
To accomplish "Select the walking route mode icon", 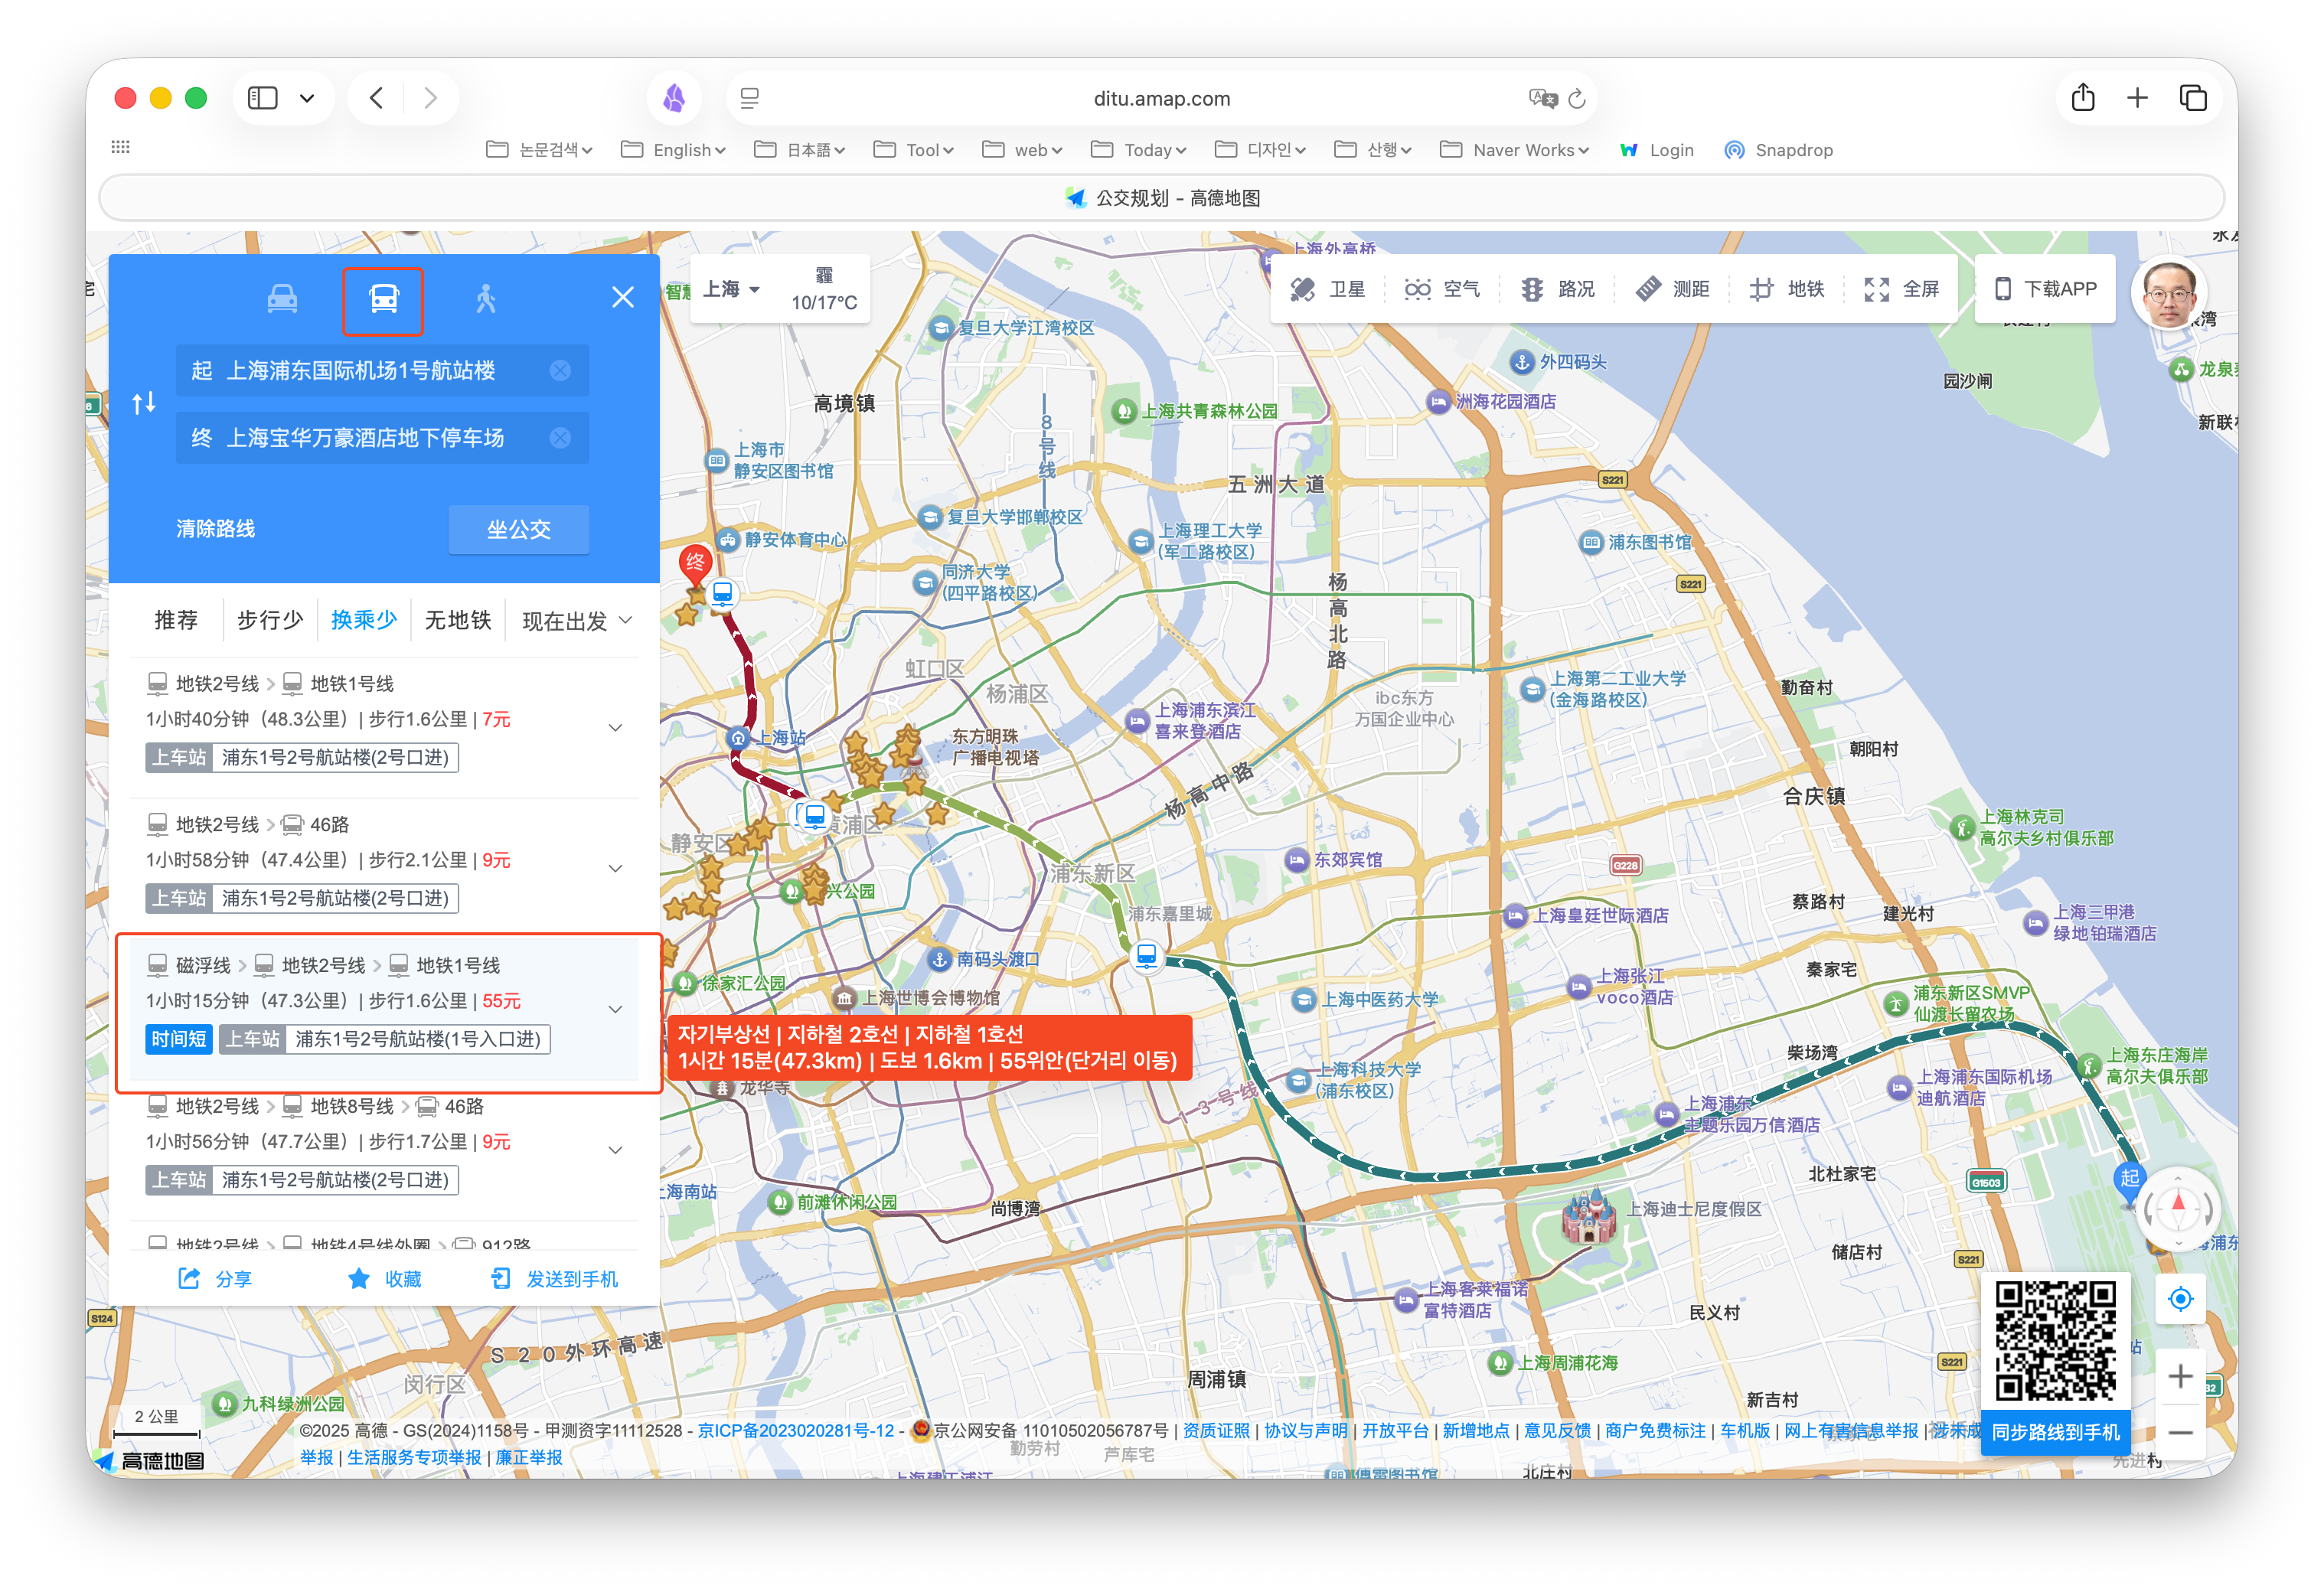I will (486, 299).
